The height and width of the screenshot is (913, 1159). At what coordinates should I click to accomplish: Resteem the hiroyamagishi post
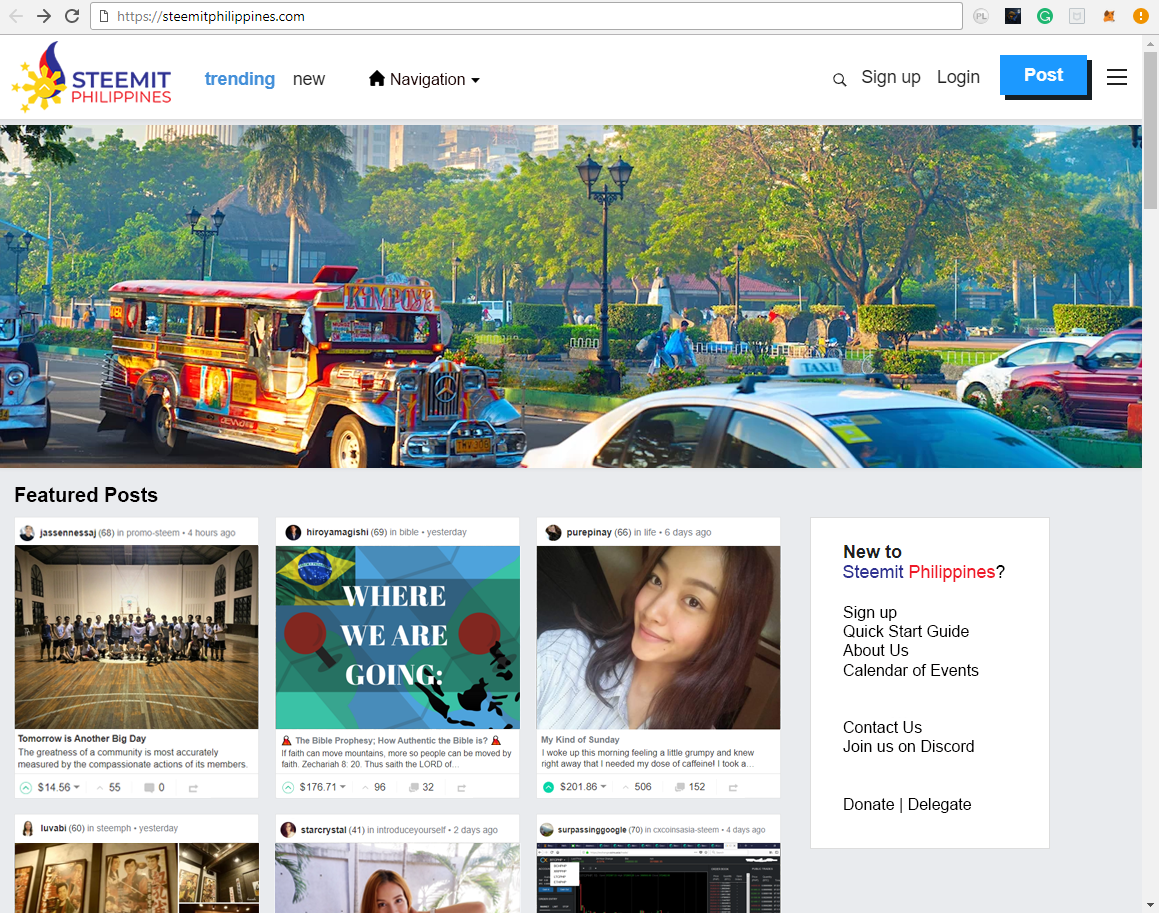tap(461, 788)
